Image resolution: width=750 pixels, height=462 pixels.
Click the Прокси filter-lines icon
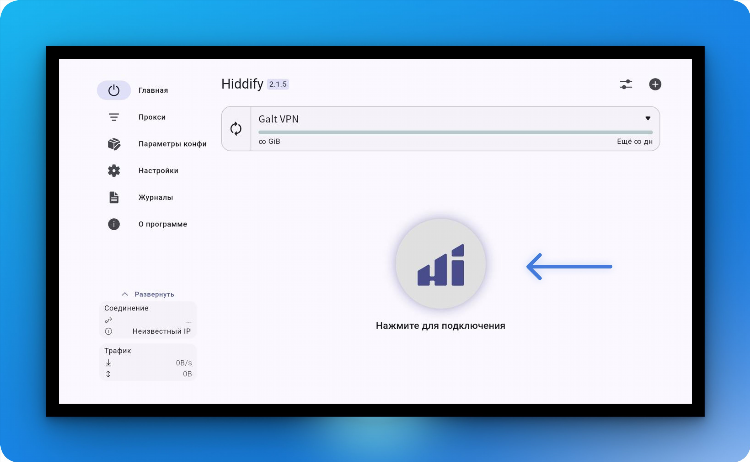113,117
